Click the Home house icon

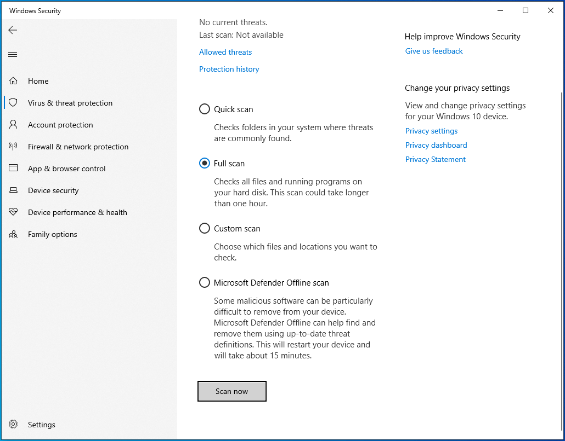click(13, 81)
